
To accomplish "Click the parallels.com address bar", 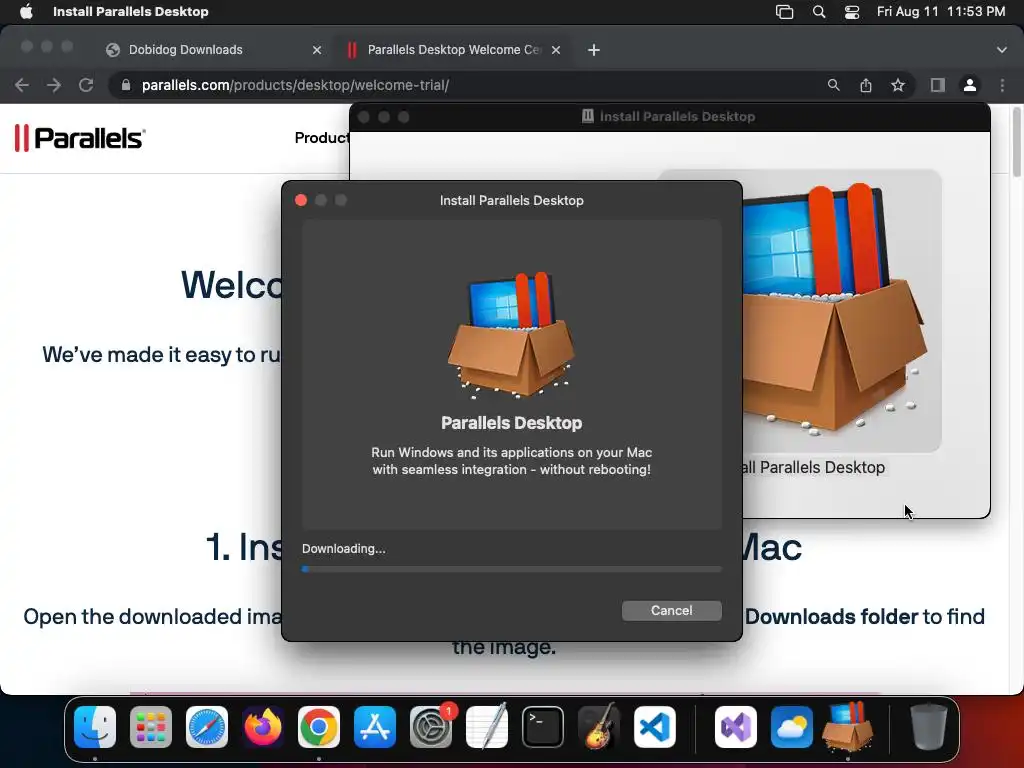I will click(x=470, y=85).
